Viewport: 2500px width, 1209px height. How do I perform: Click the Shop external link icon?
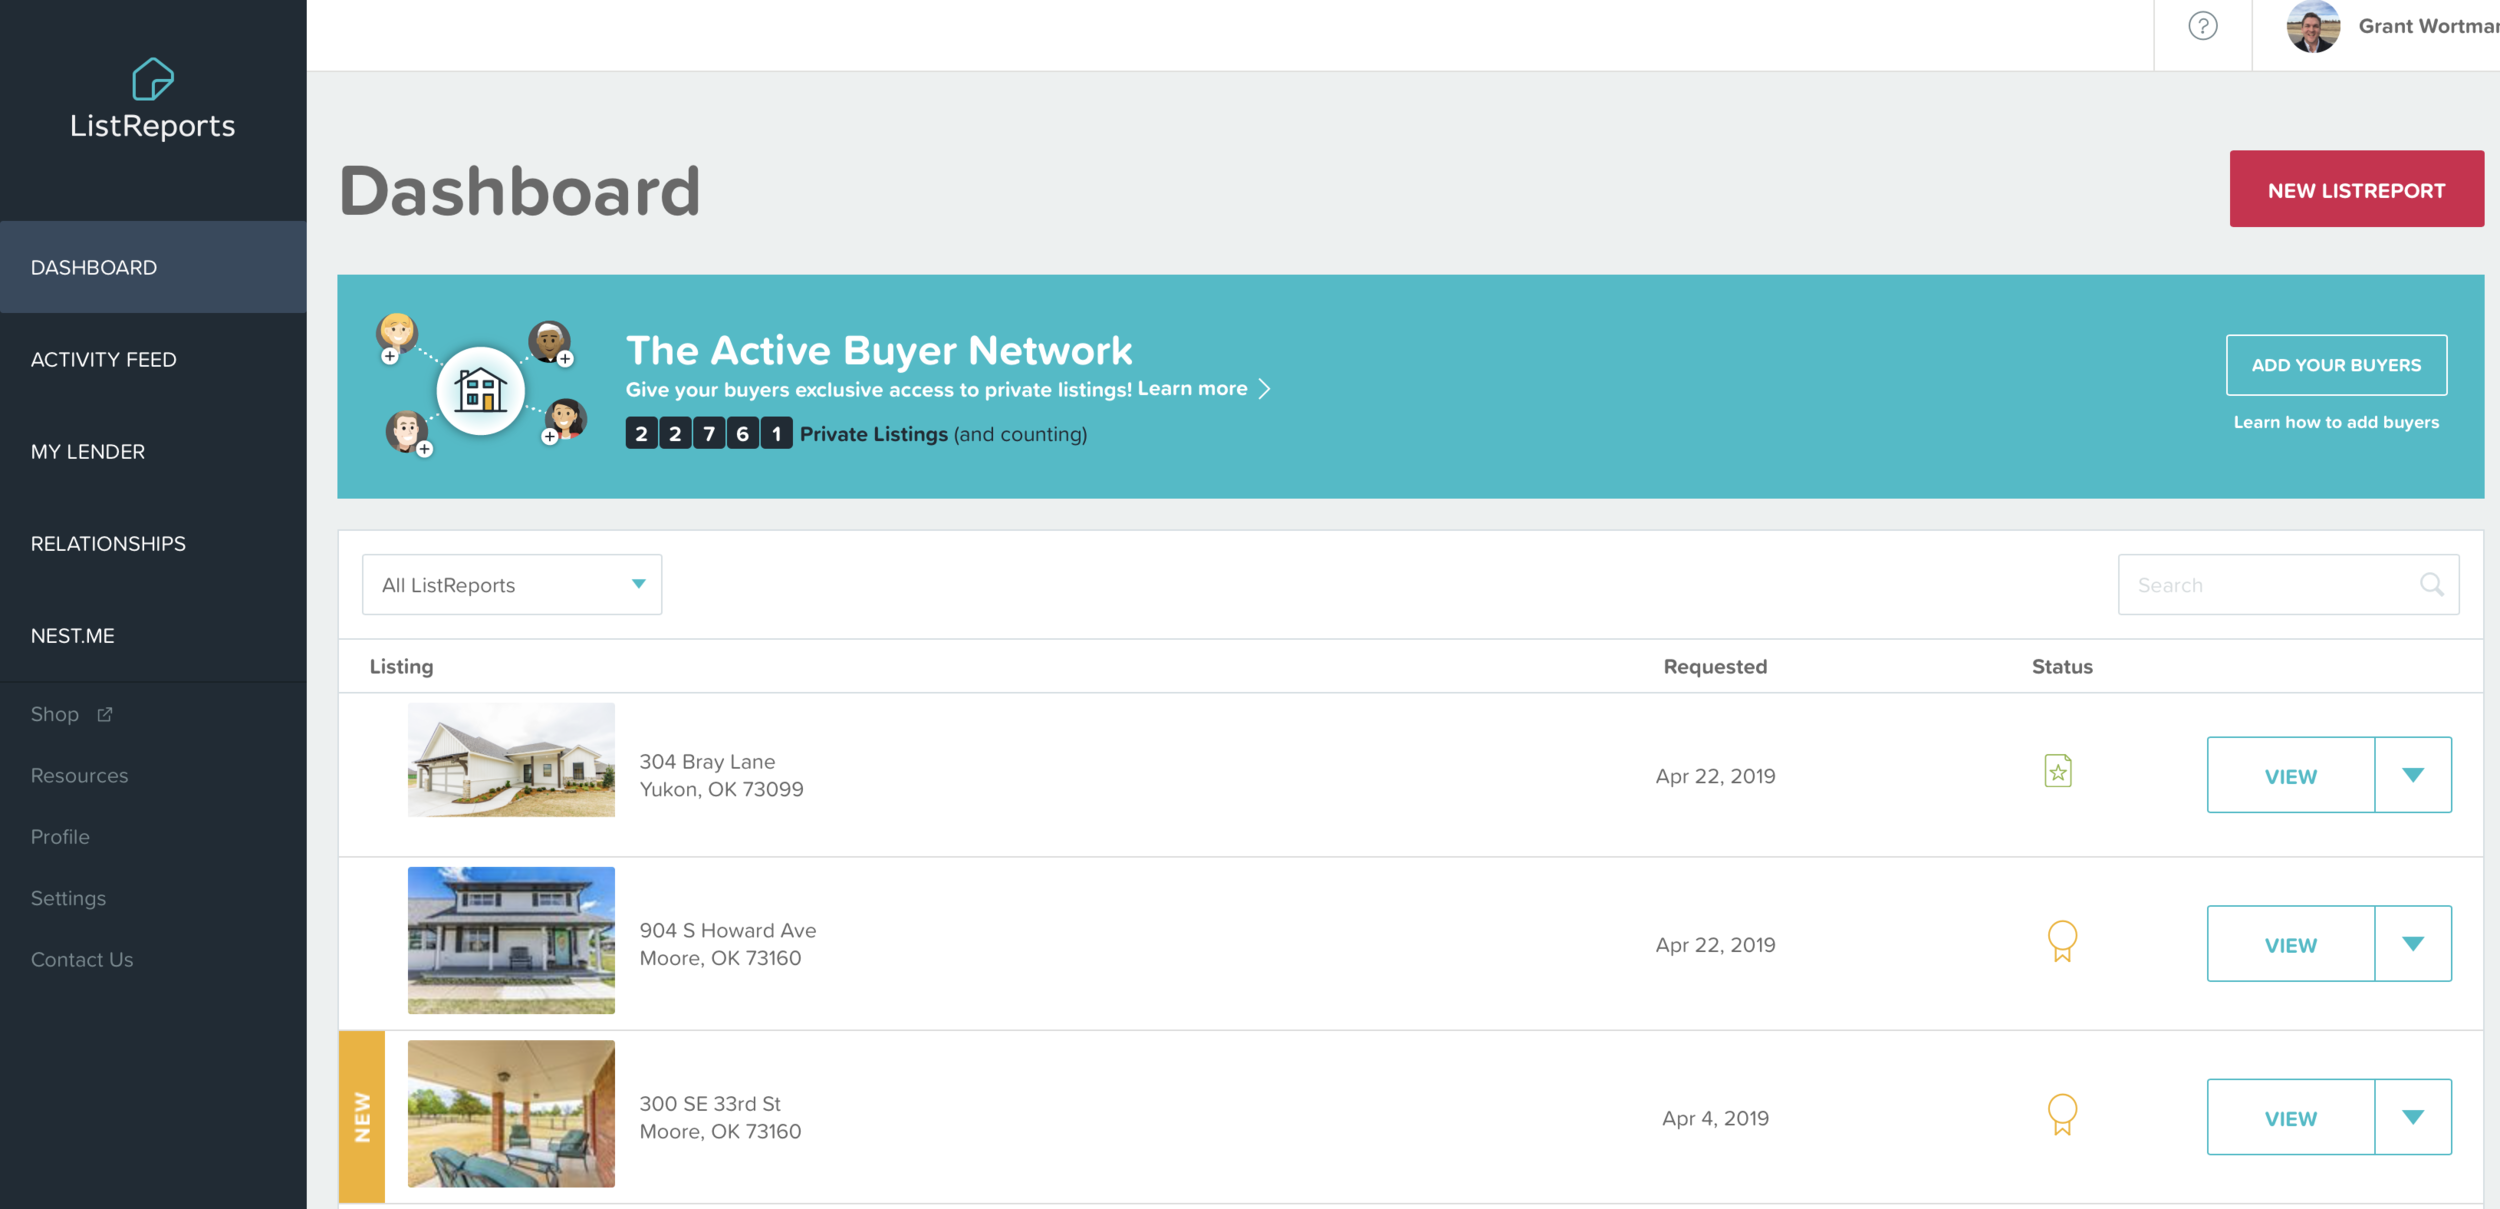click(105, 714)
